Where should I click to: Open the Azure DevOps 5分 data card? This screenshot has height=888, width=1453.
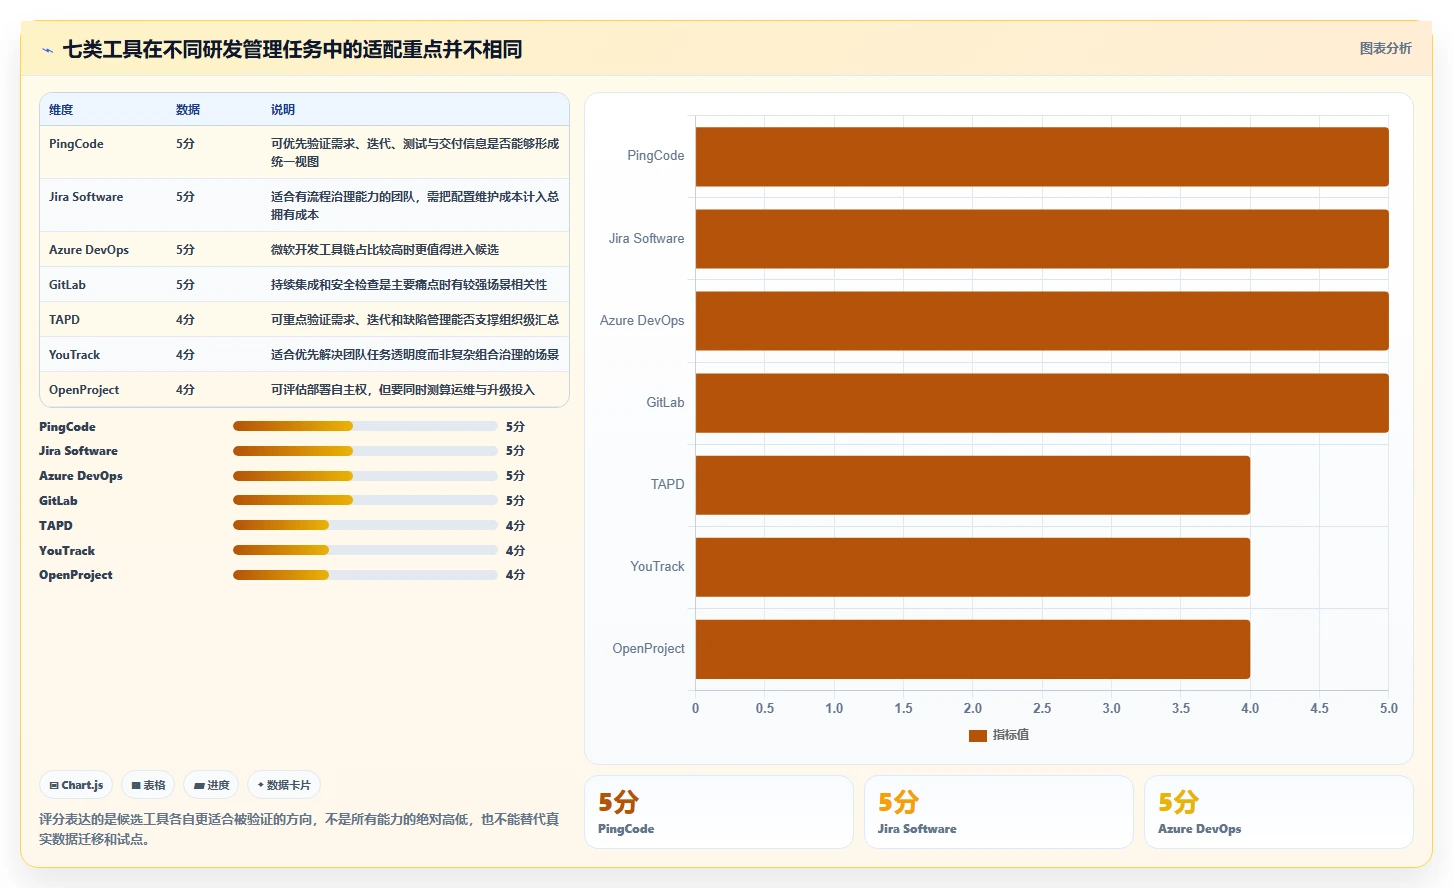[x=1279, y=812]
